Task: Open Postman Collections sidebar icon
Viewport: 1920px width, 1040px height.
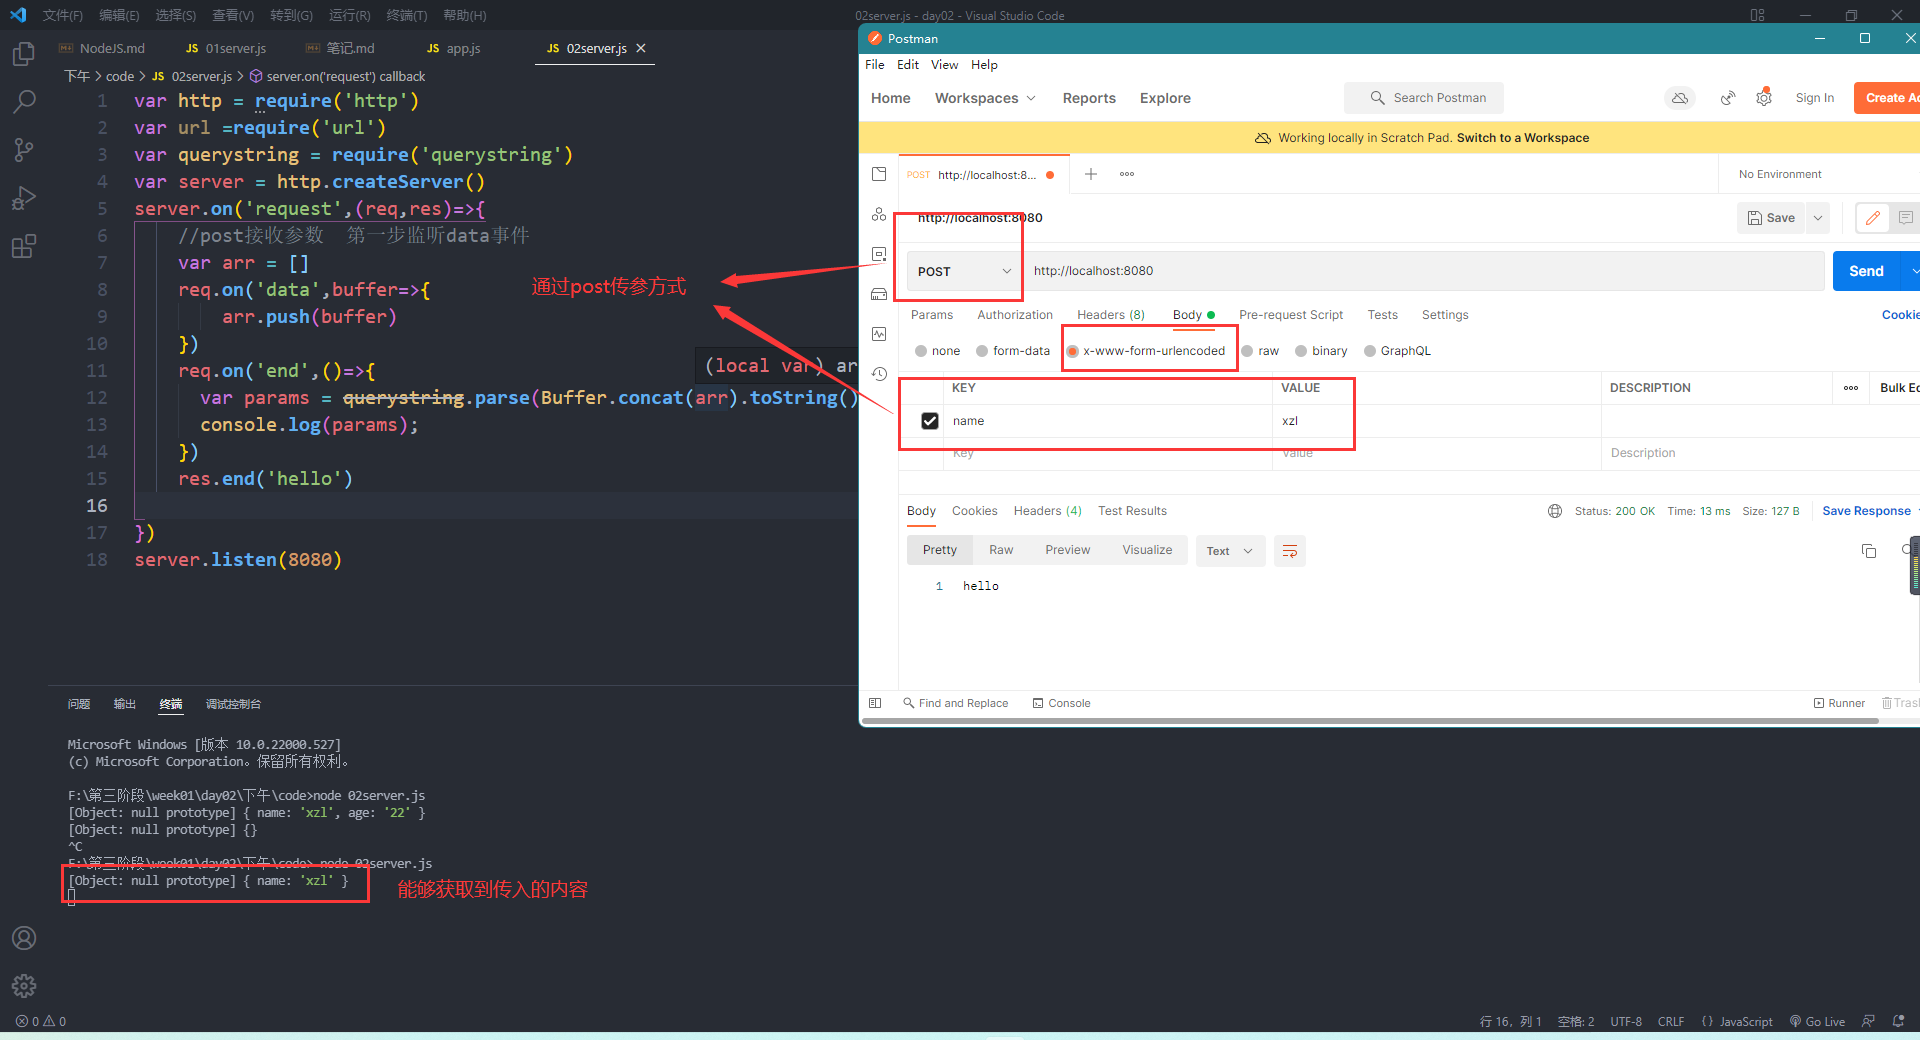Action: tap(879, 174)
